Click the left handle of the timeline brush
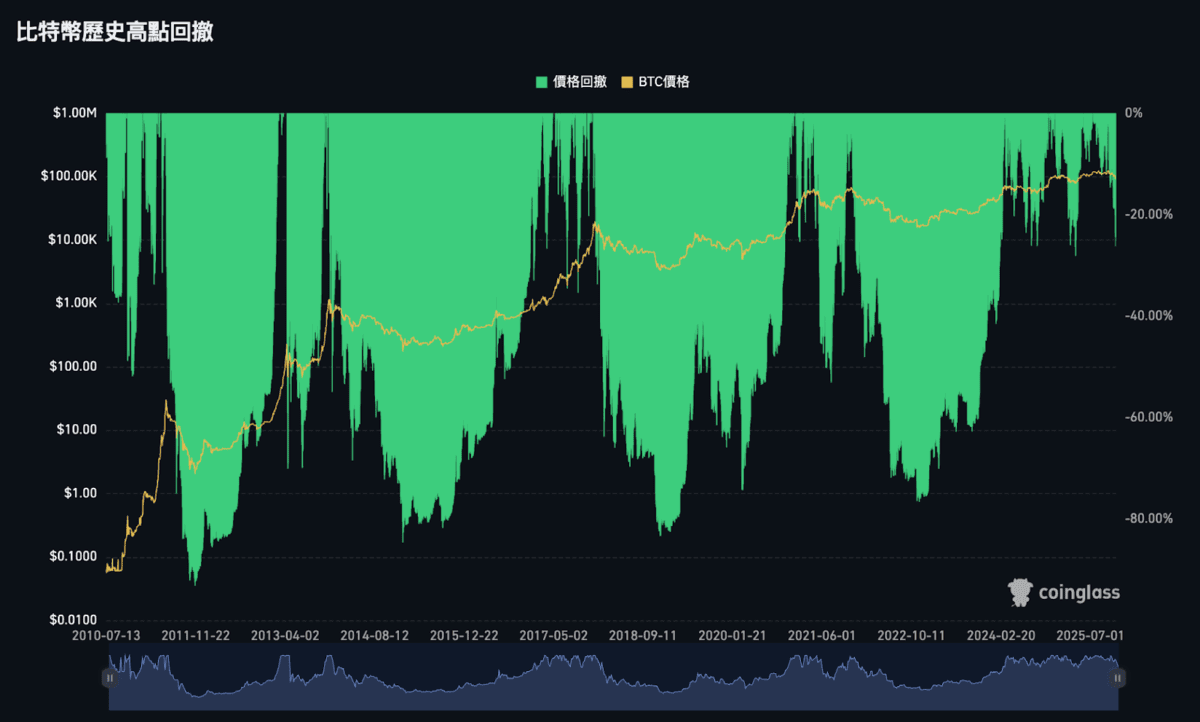This screenshot has width=1200, height=722. (x=110, y=678)
